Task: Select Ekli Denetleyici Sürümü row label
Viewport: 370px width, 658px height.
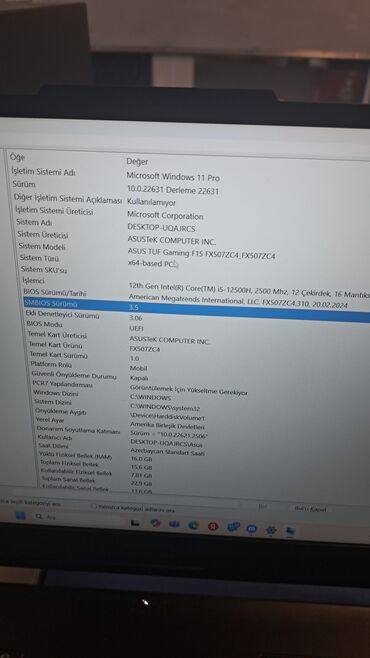Action: point(63,314)
